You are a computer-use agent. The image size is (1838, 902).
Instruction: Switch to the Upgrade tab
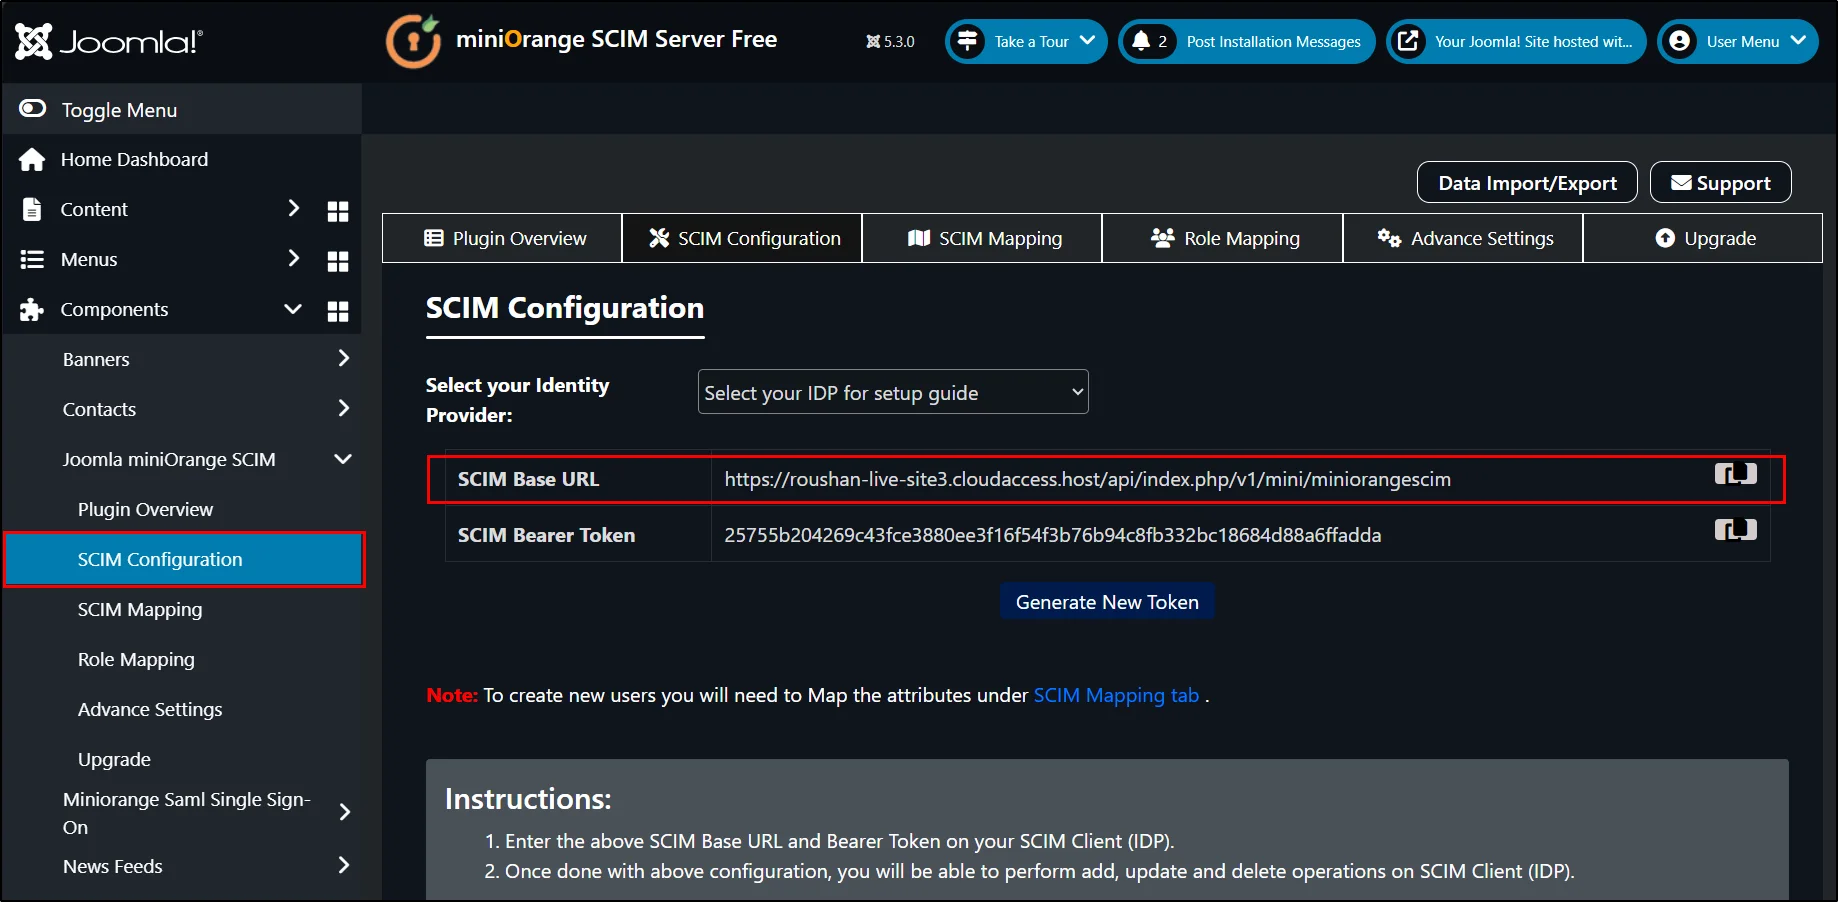pyautogui.click(x=1703, y=238)
